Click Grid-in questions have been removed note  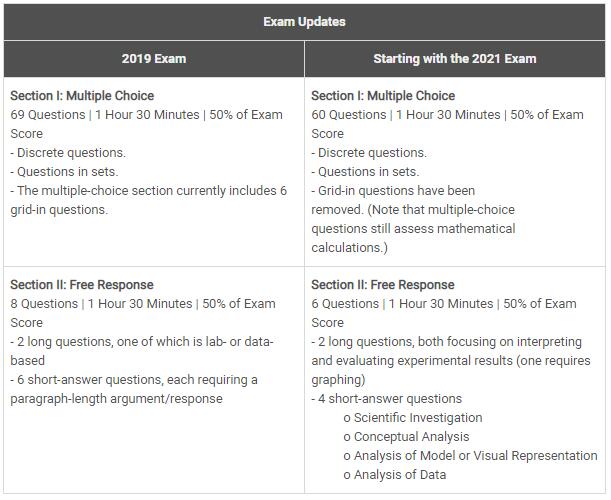413,219
